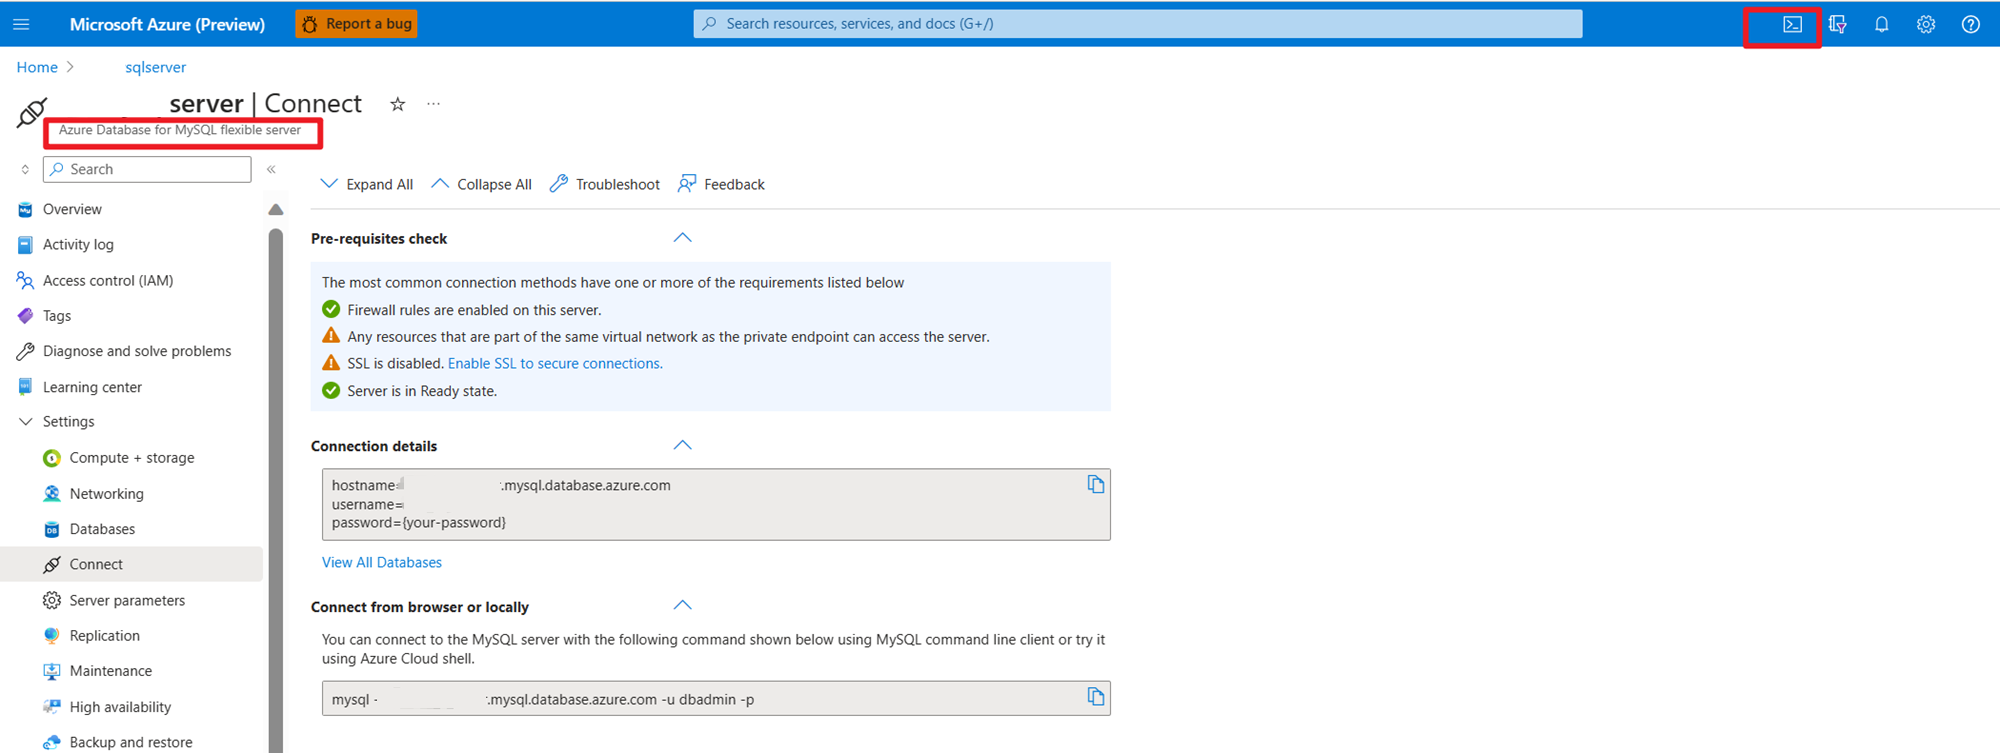Click the Replication icon
2000x753 pixels.
coord(52,636)
